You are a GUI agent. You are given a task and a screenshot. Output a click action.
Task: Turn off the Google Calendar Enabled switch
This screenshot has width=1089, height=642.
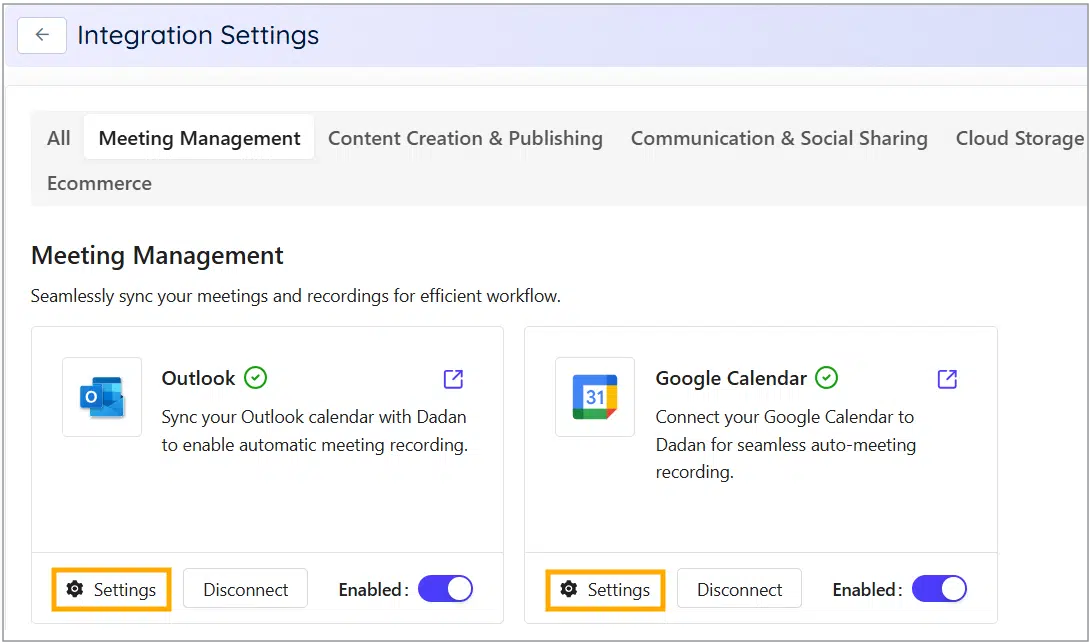click(939, 589)
